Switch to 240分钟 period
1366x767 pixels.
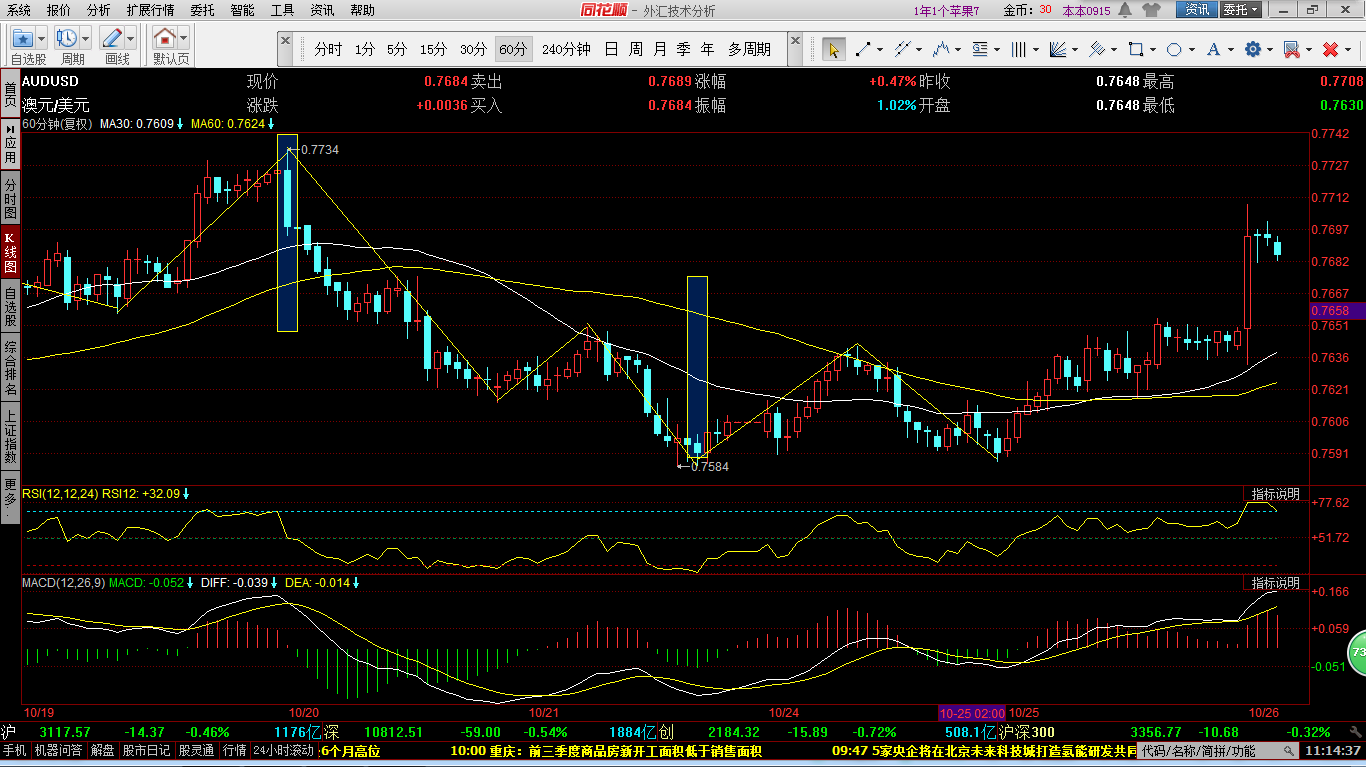566,49
